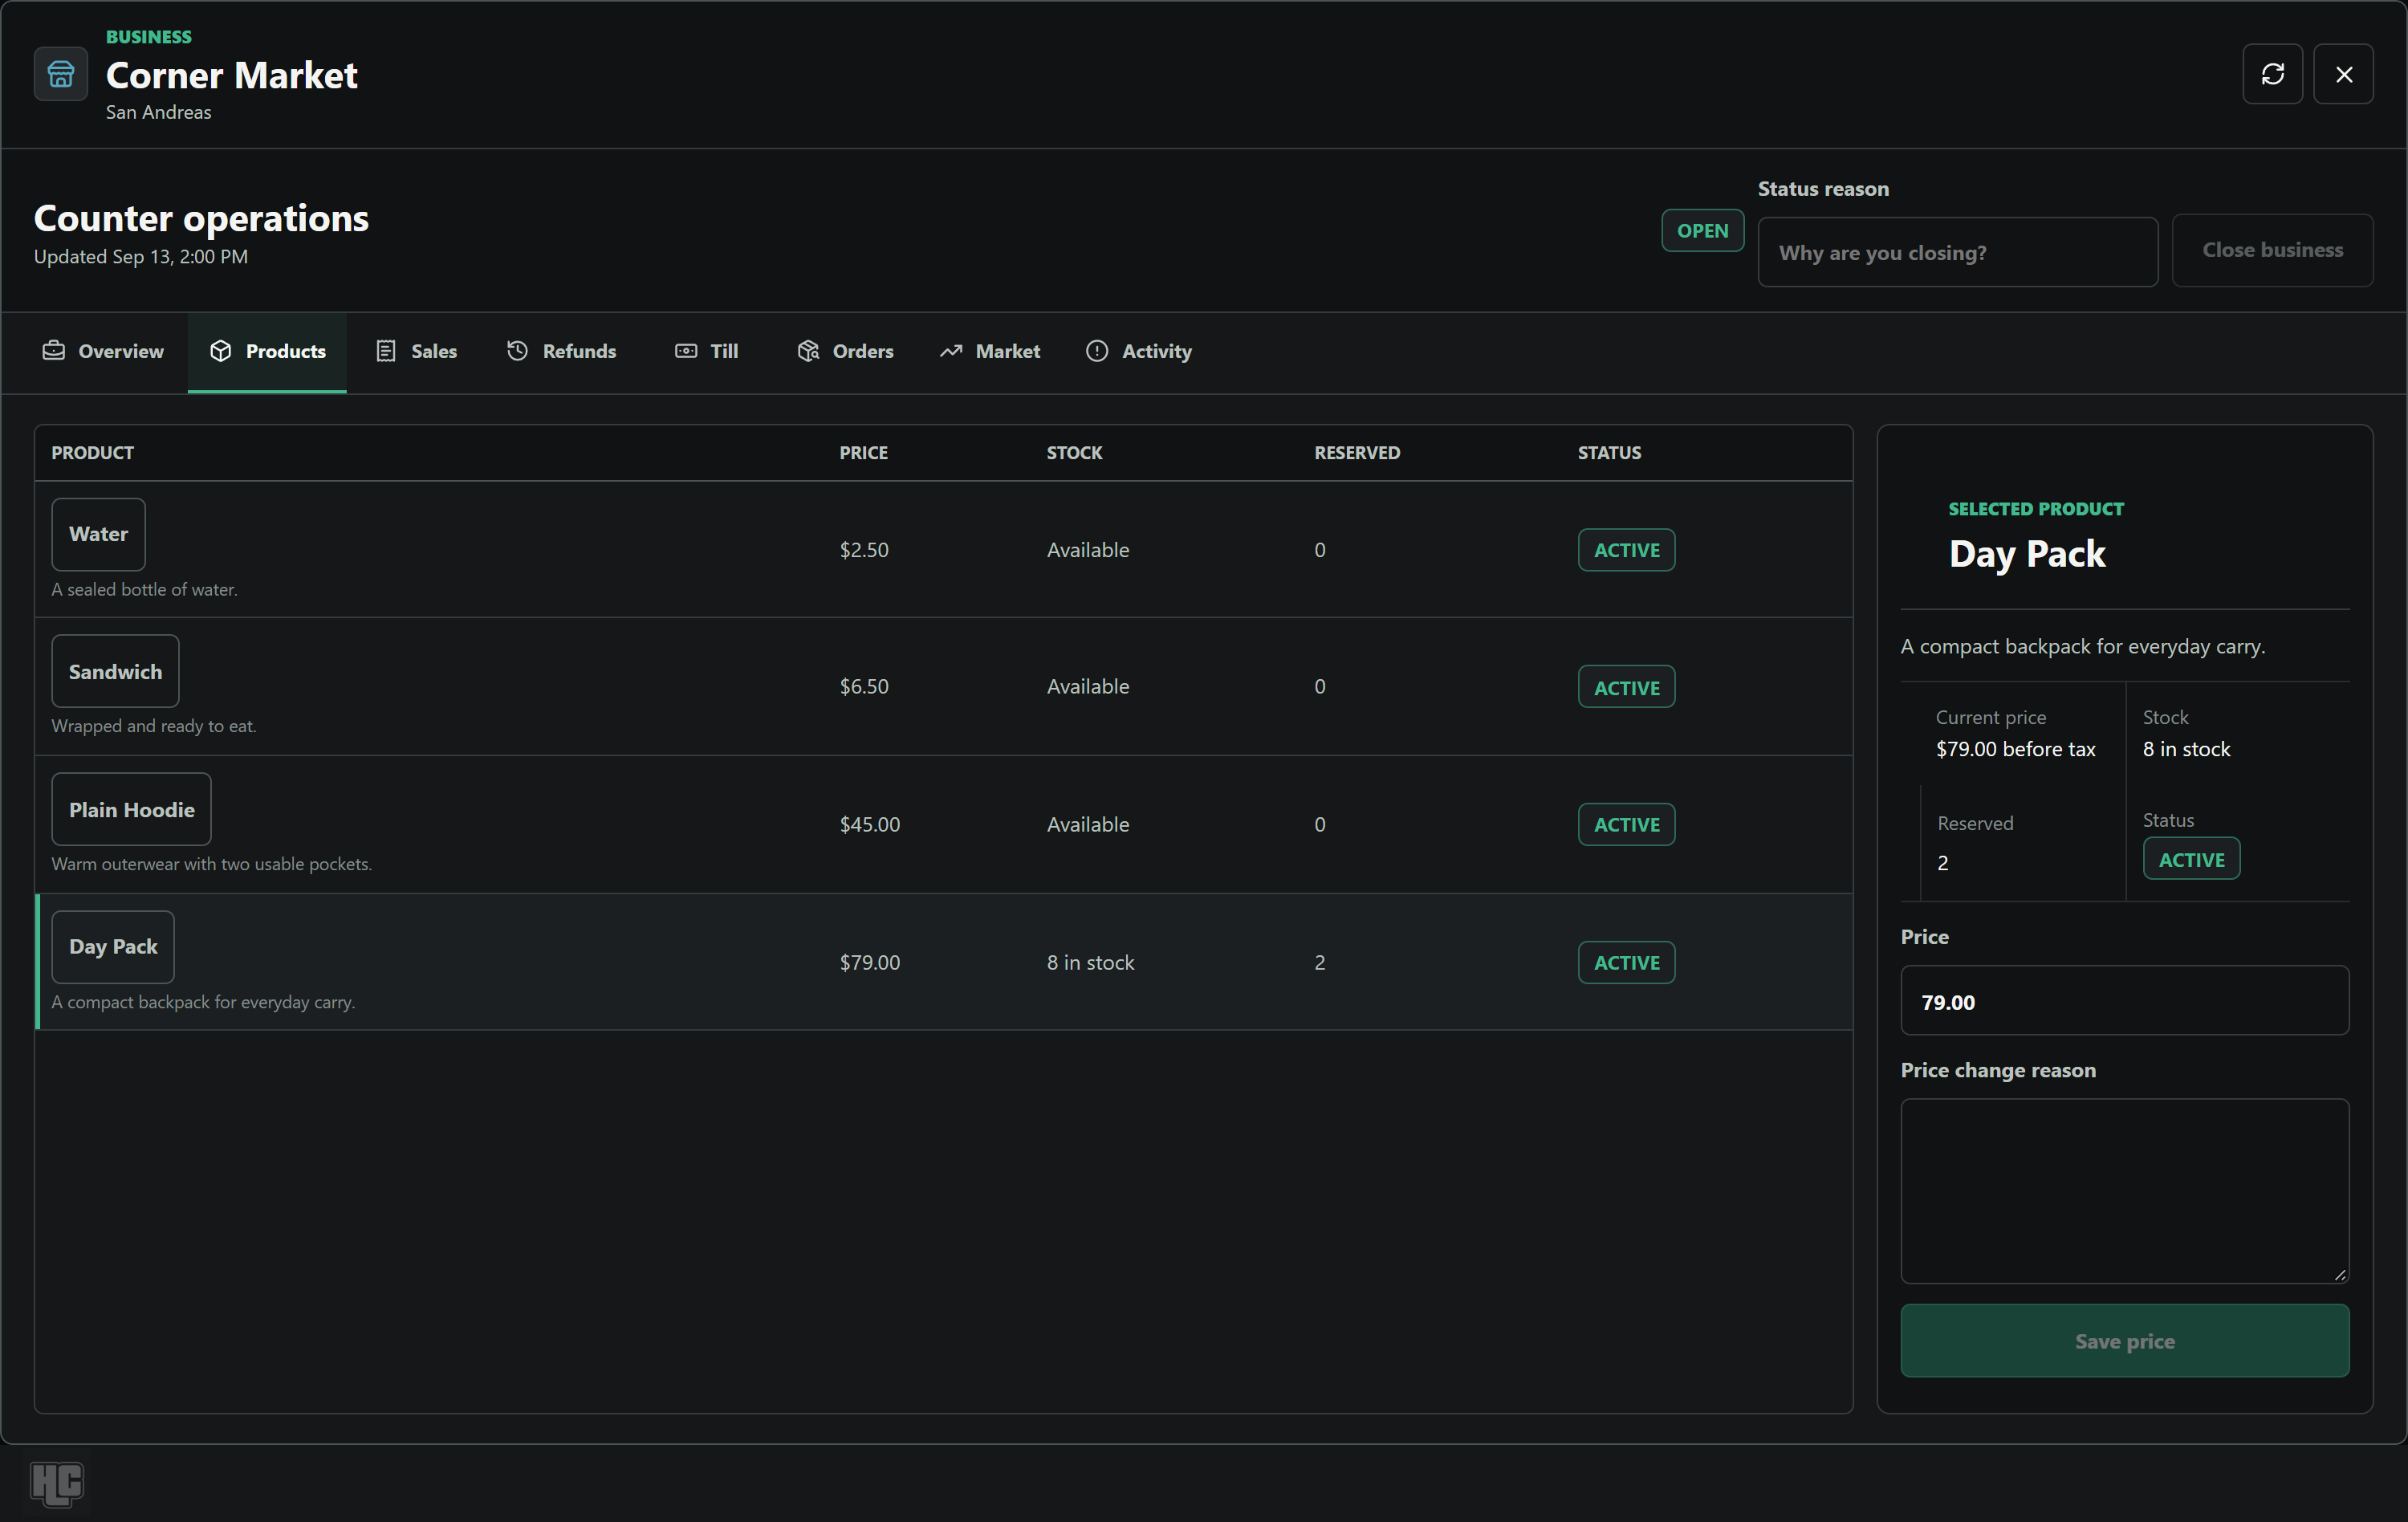Click the textarea resize handle
The width and height of the screenshot is (2408, 1522).
pos(2340,1274)
